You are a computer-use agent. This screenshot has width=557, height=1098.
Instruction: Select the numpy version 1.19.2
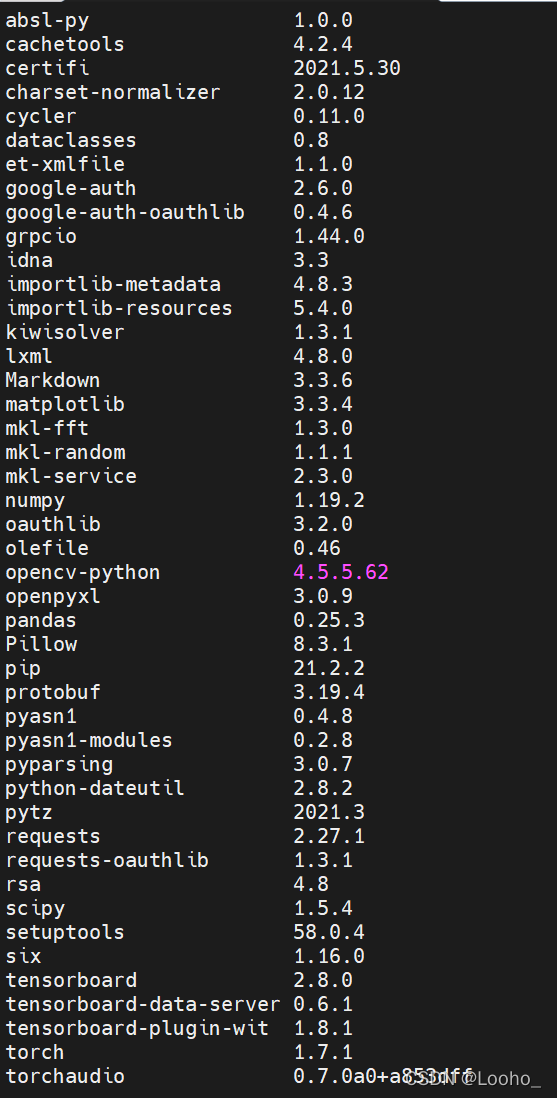pos(329,500)
